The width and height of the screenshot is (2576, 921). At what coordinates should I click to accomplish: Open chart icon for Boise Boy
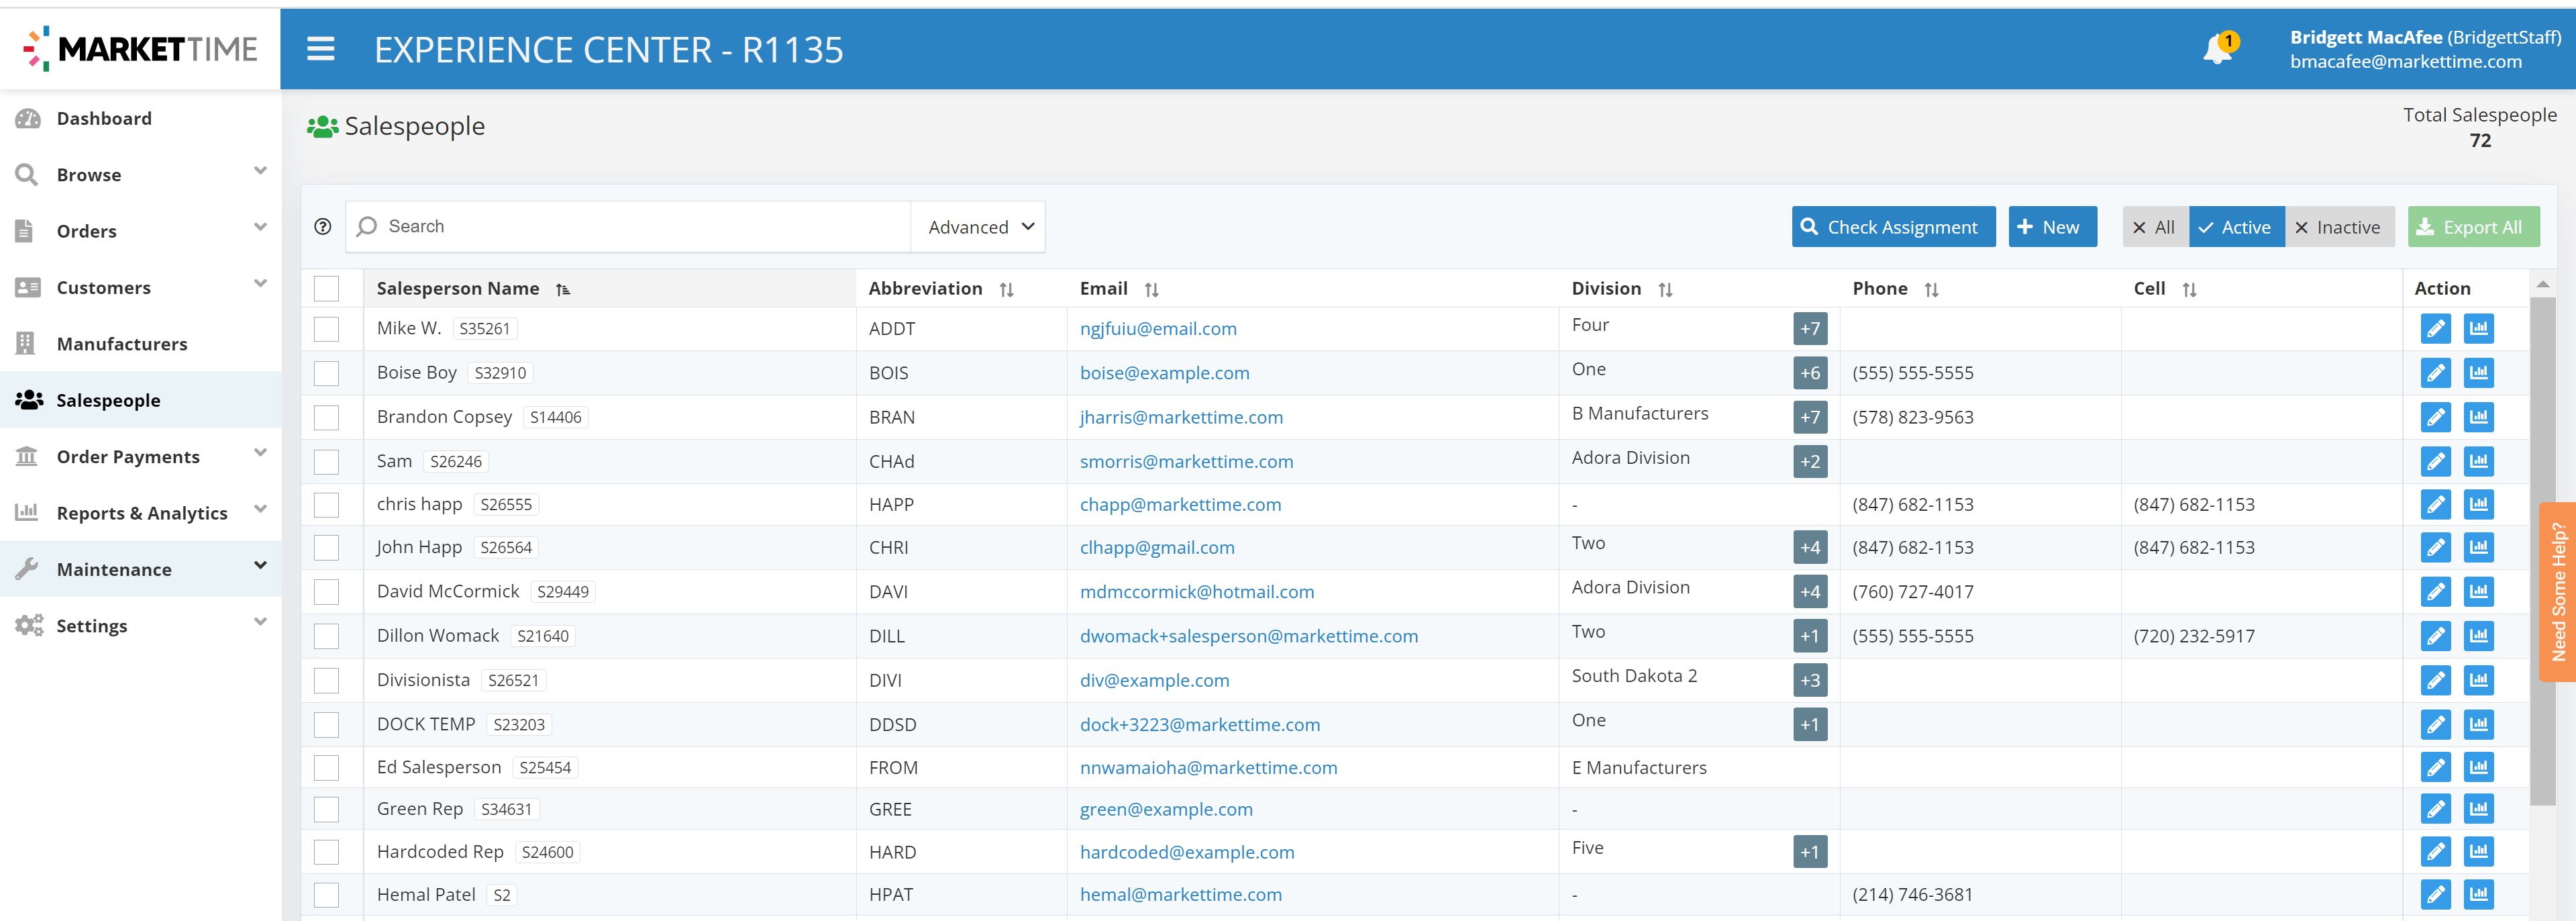click(2478, 373)
